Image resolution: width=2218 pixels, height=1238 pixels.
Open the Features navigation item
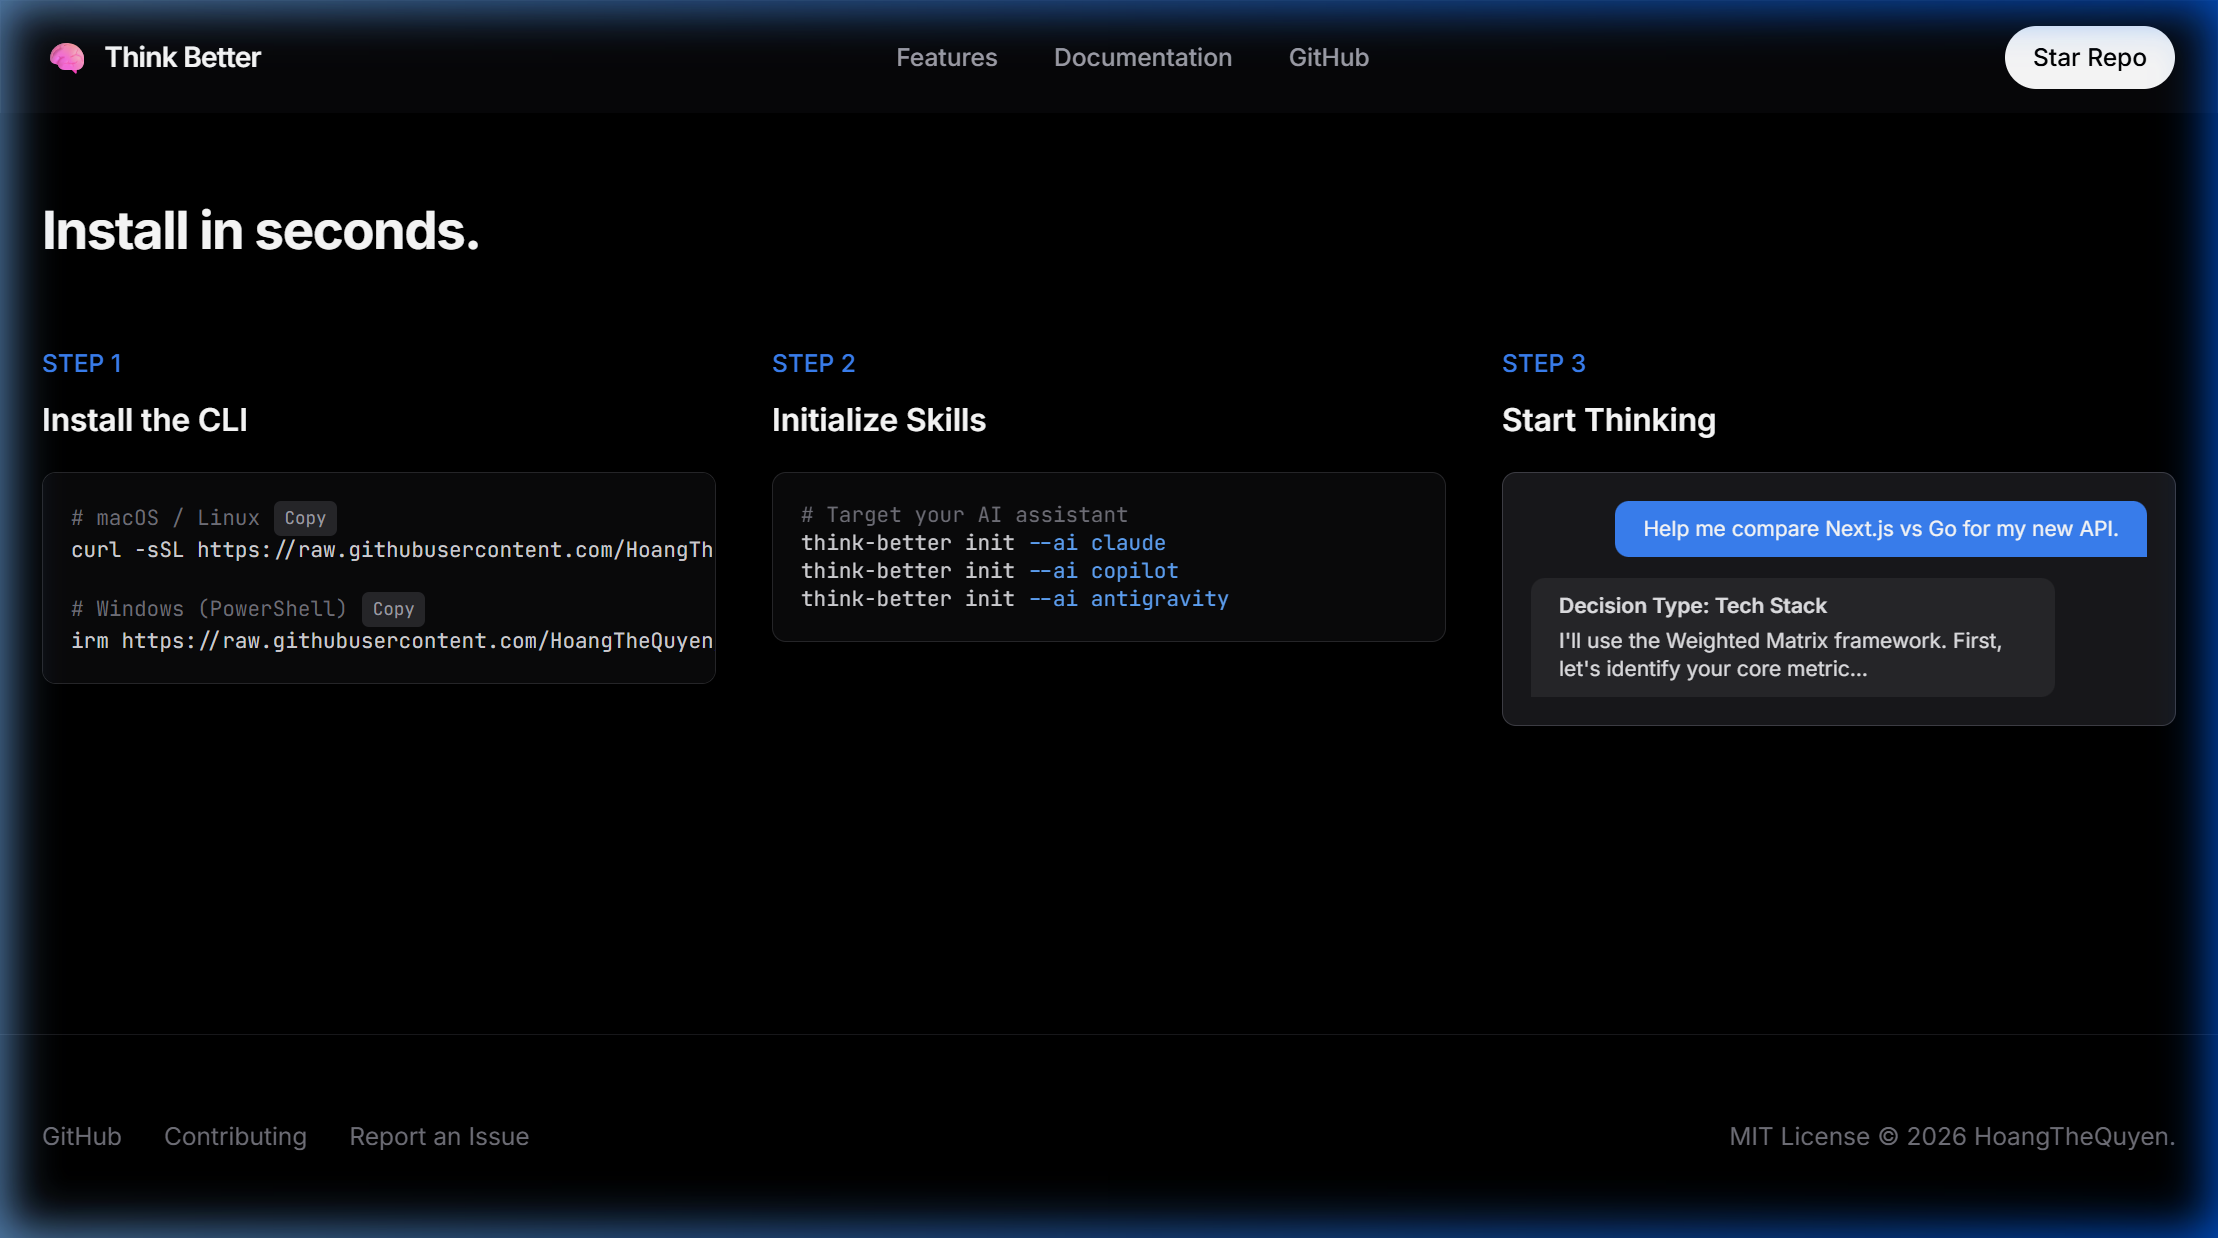coord(945,58)
